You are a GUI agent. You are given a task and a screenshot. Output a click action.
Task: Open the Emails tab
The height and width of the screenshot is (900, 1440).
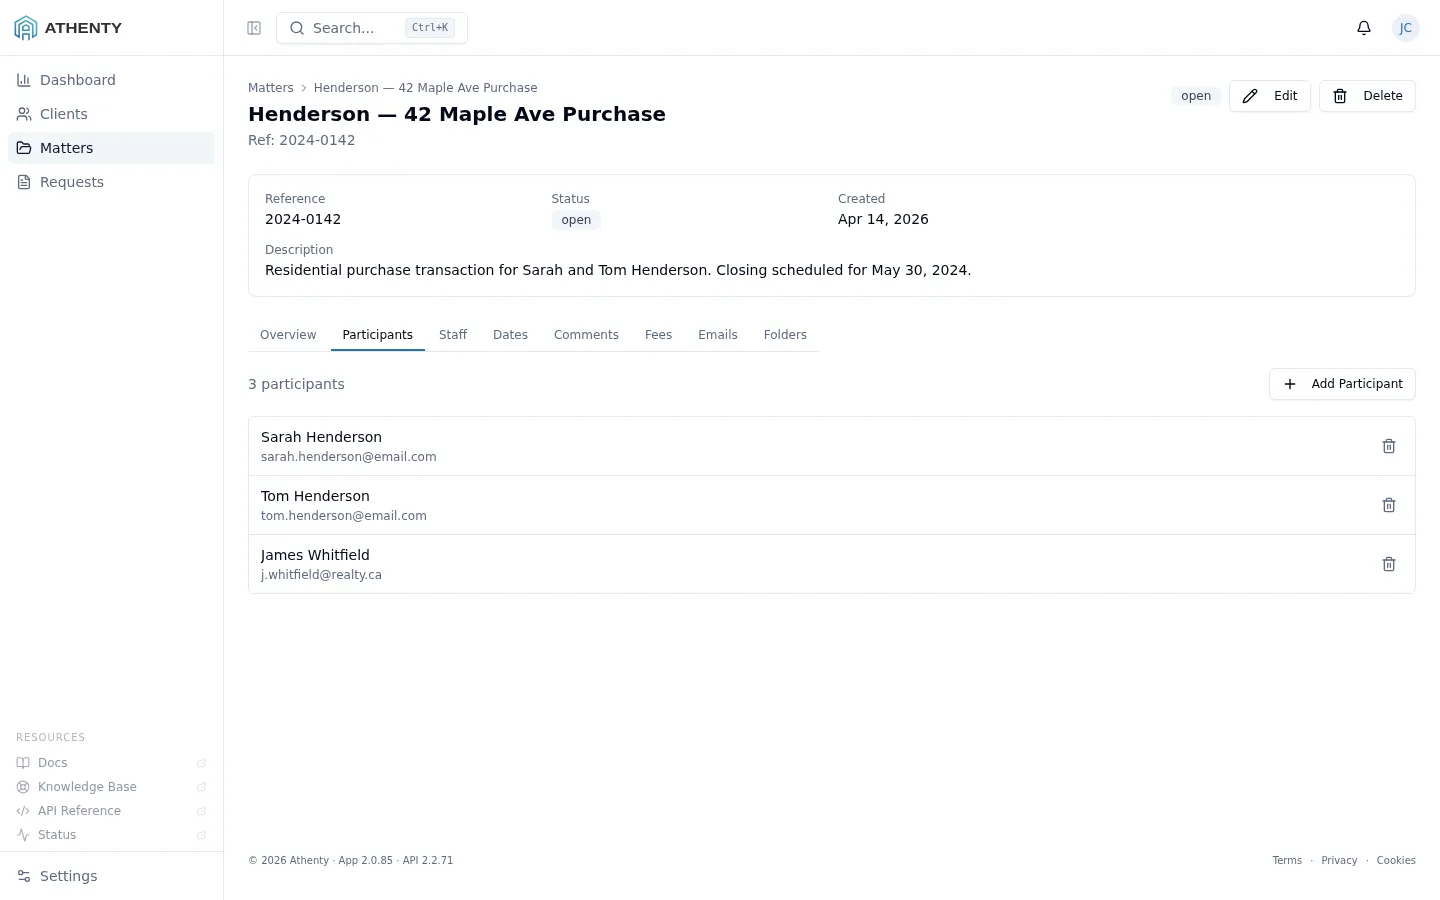point(718,335)
